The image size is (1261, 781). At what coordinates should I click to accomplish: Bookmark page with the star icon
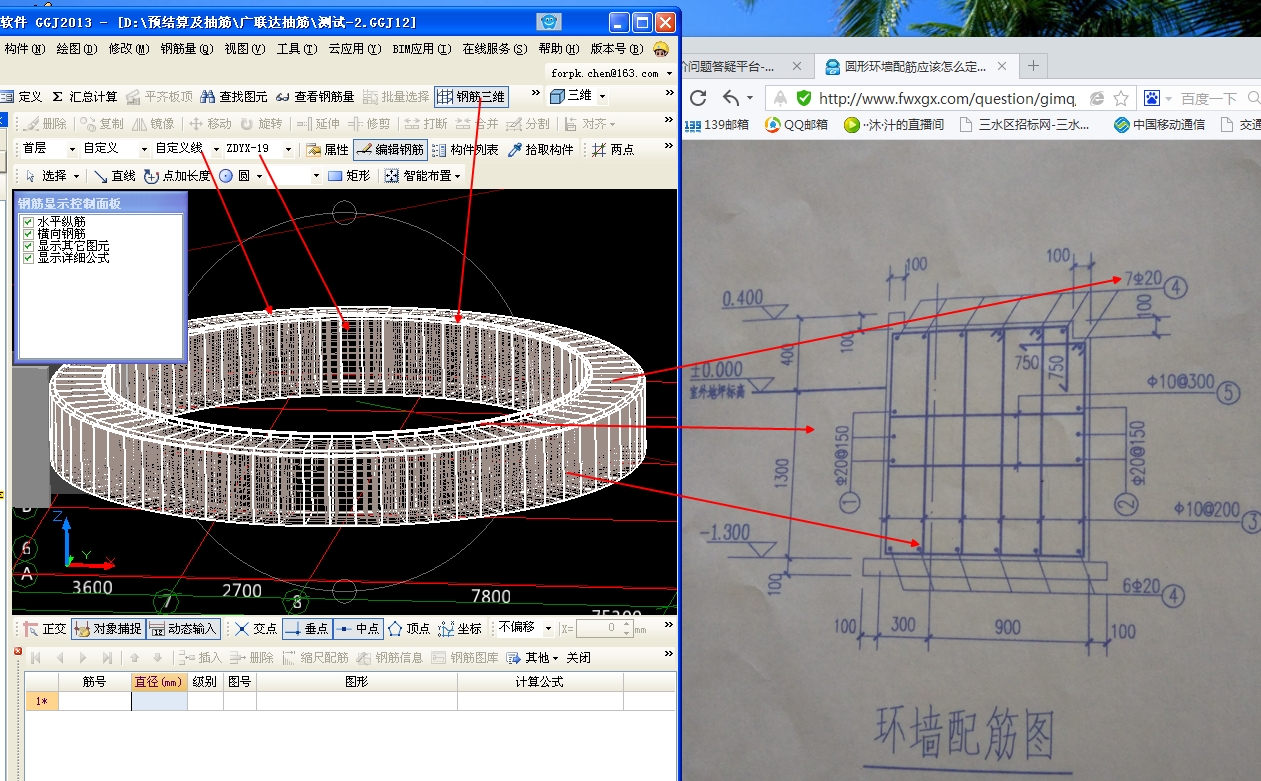[x=1121, y=98]
